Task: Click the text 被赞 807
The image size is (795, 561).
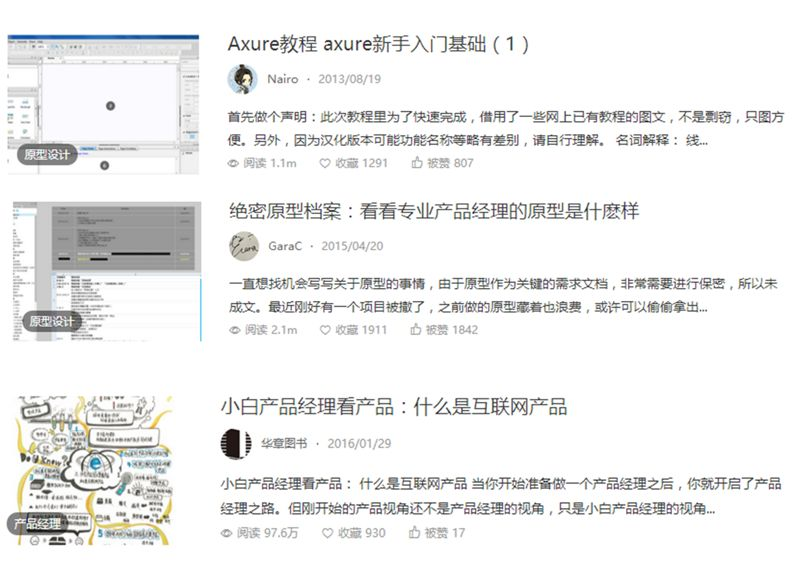Action: (450, 163)
